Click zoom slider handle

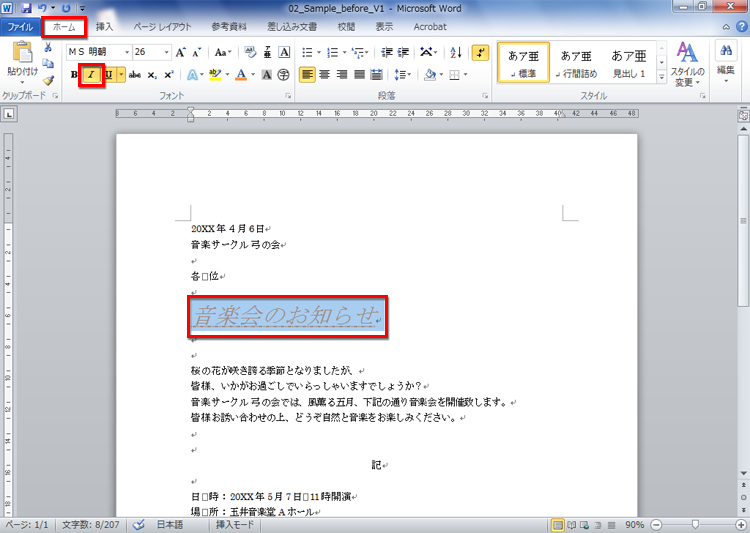pyautogui.click(x=695, y=525)
